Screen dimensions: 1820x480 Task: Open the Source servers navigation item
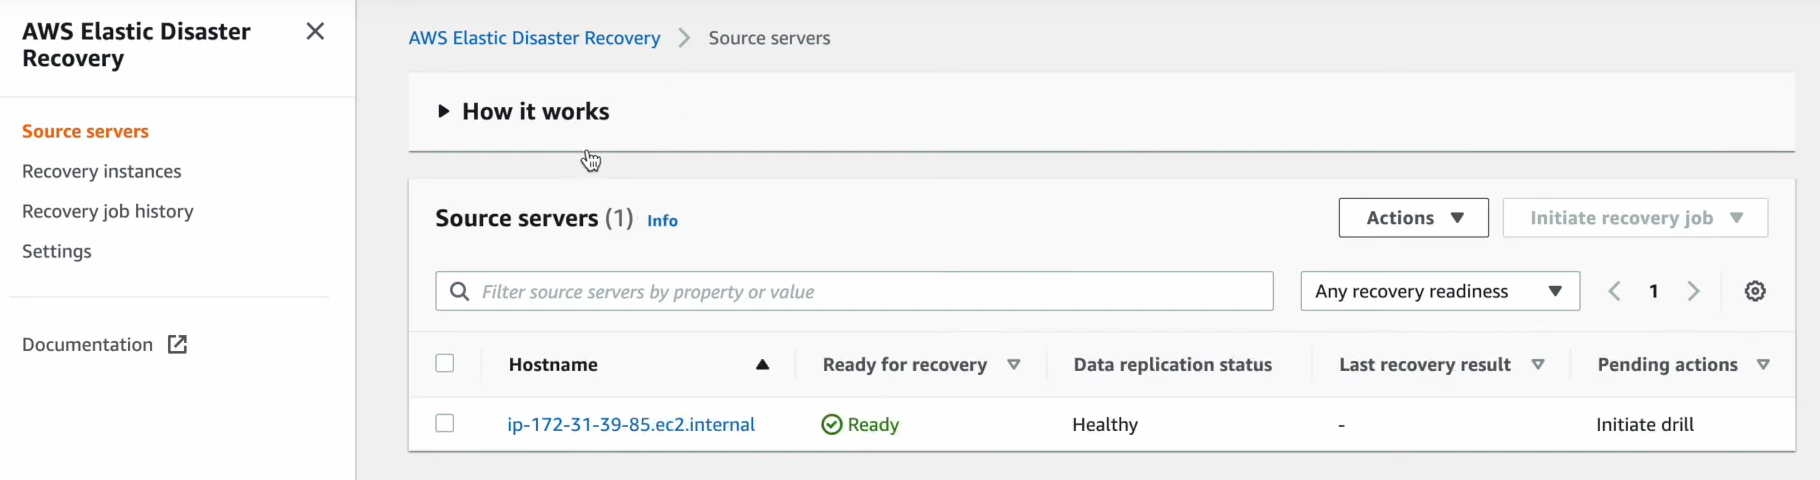tap(85, 131)
